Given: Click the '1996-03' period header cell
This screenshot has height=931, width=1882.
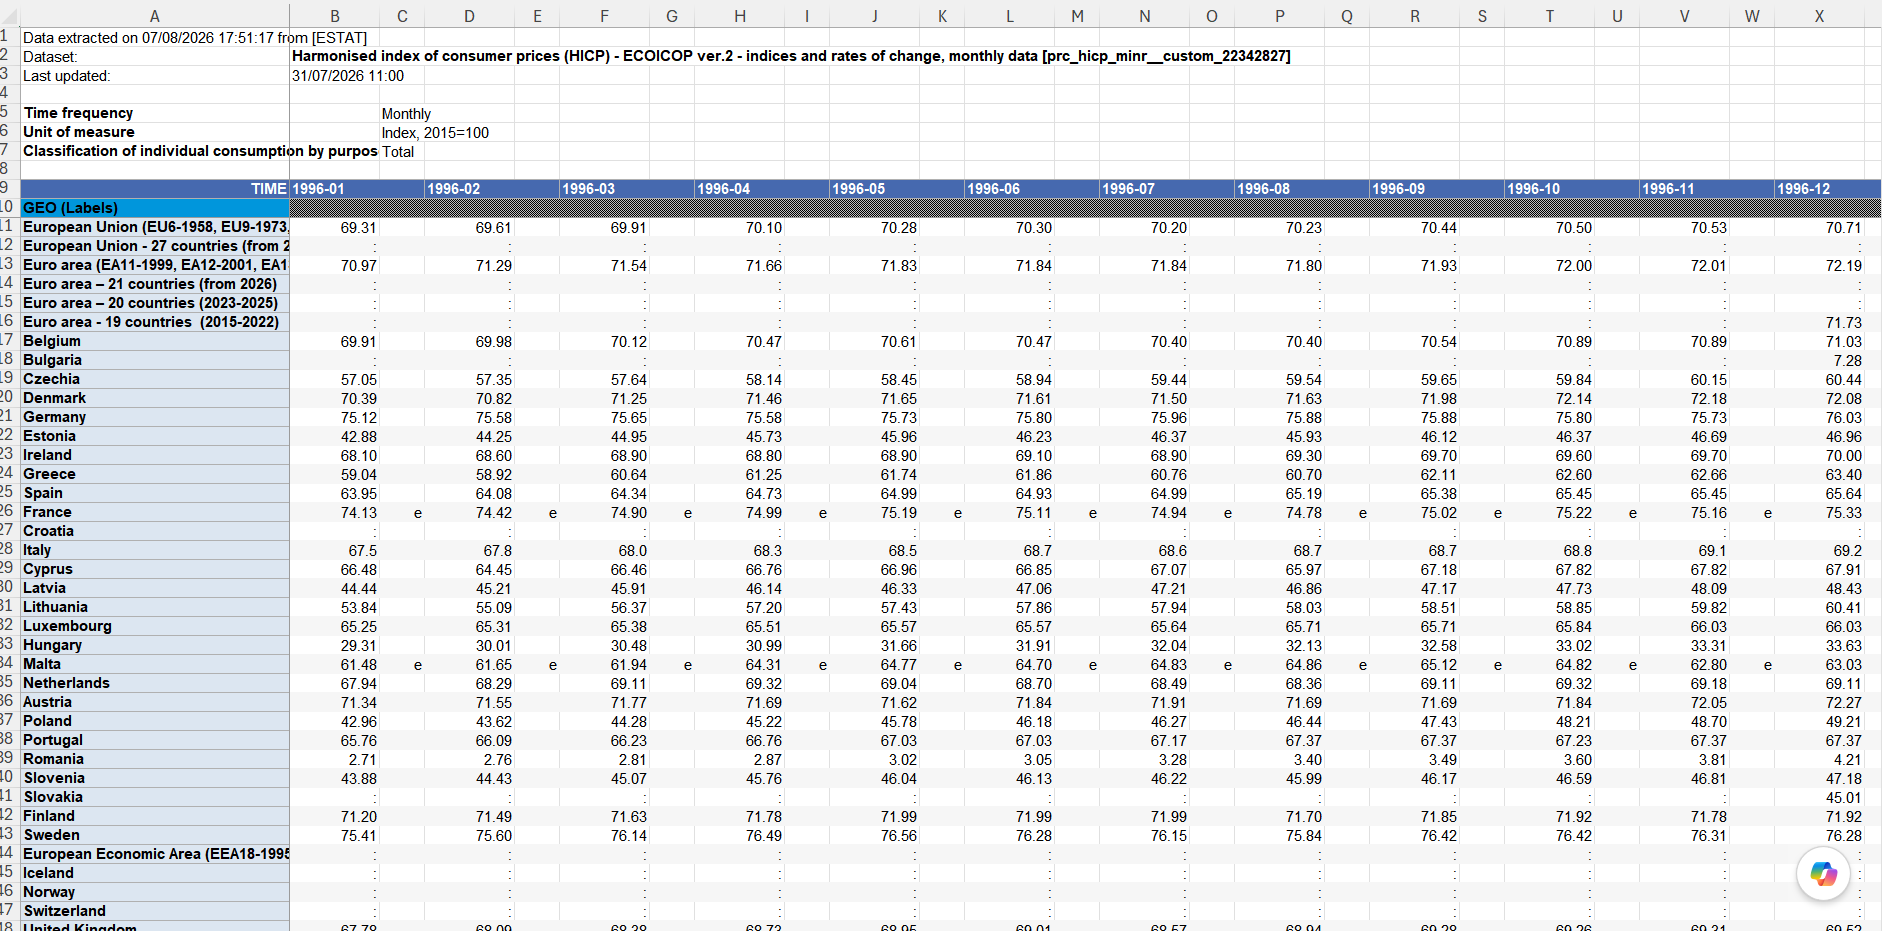Looking at the screenshot, I should (x=605, y=189).
